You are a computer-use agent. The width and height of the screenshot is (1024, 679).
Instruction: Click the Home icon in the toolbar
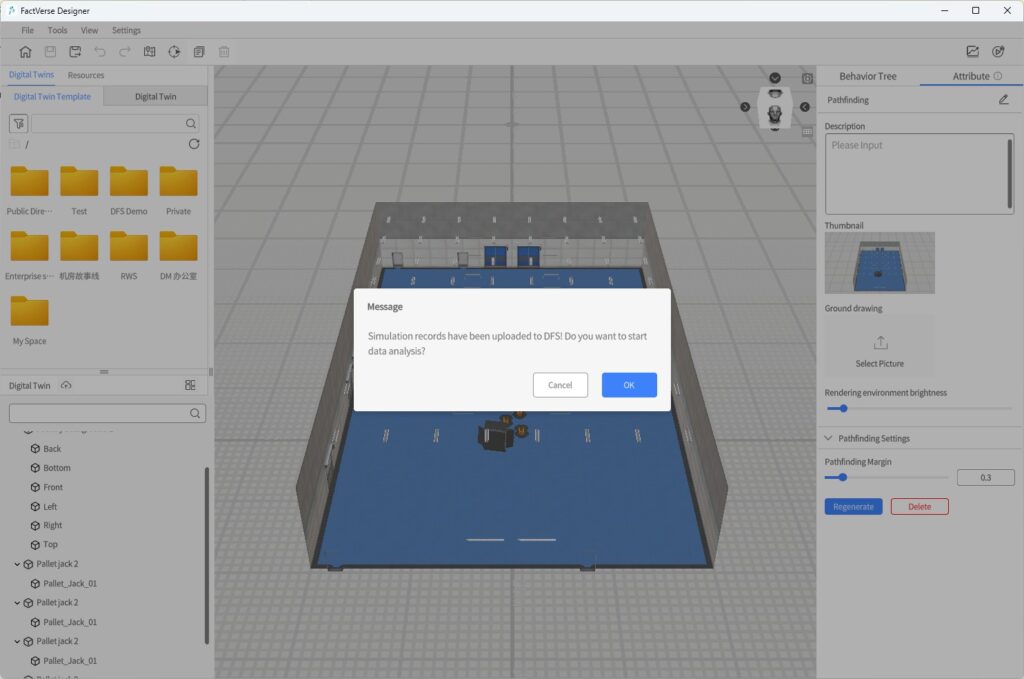point(25,52)
